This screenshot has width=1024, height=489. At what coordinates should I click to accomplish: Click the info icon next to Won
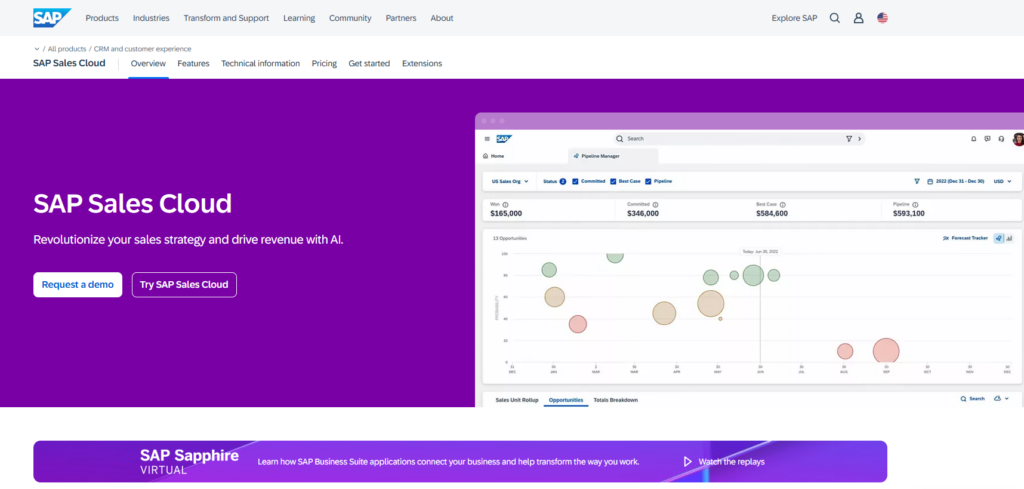point(505,204)
